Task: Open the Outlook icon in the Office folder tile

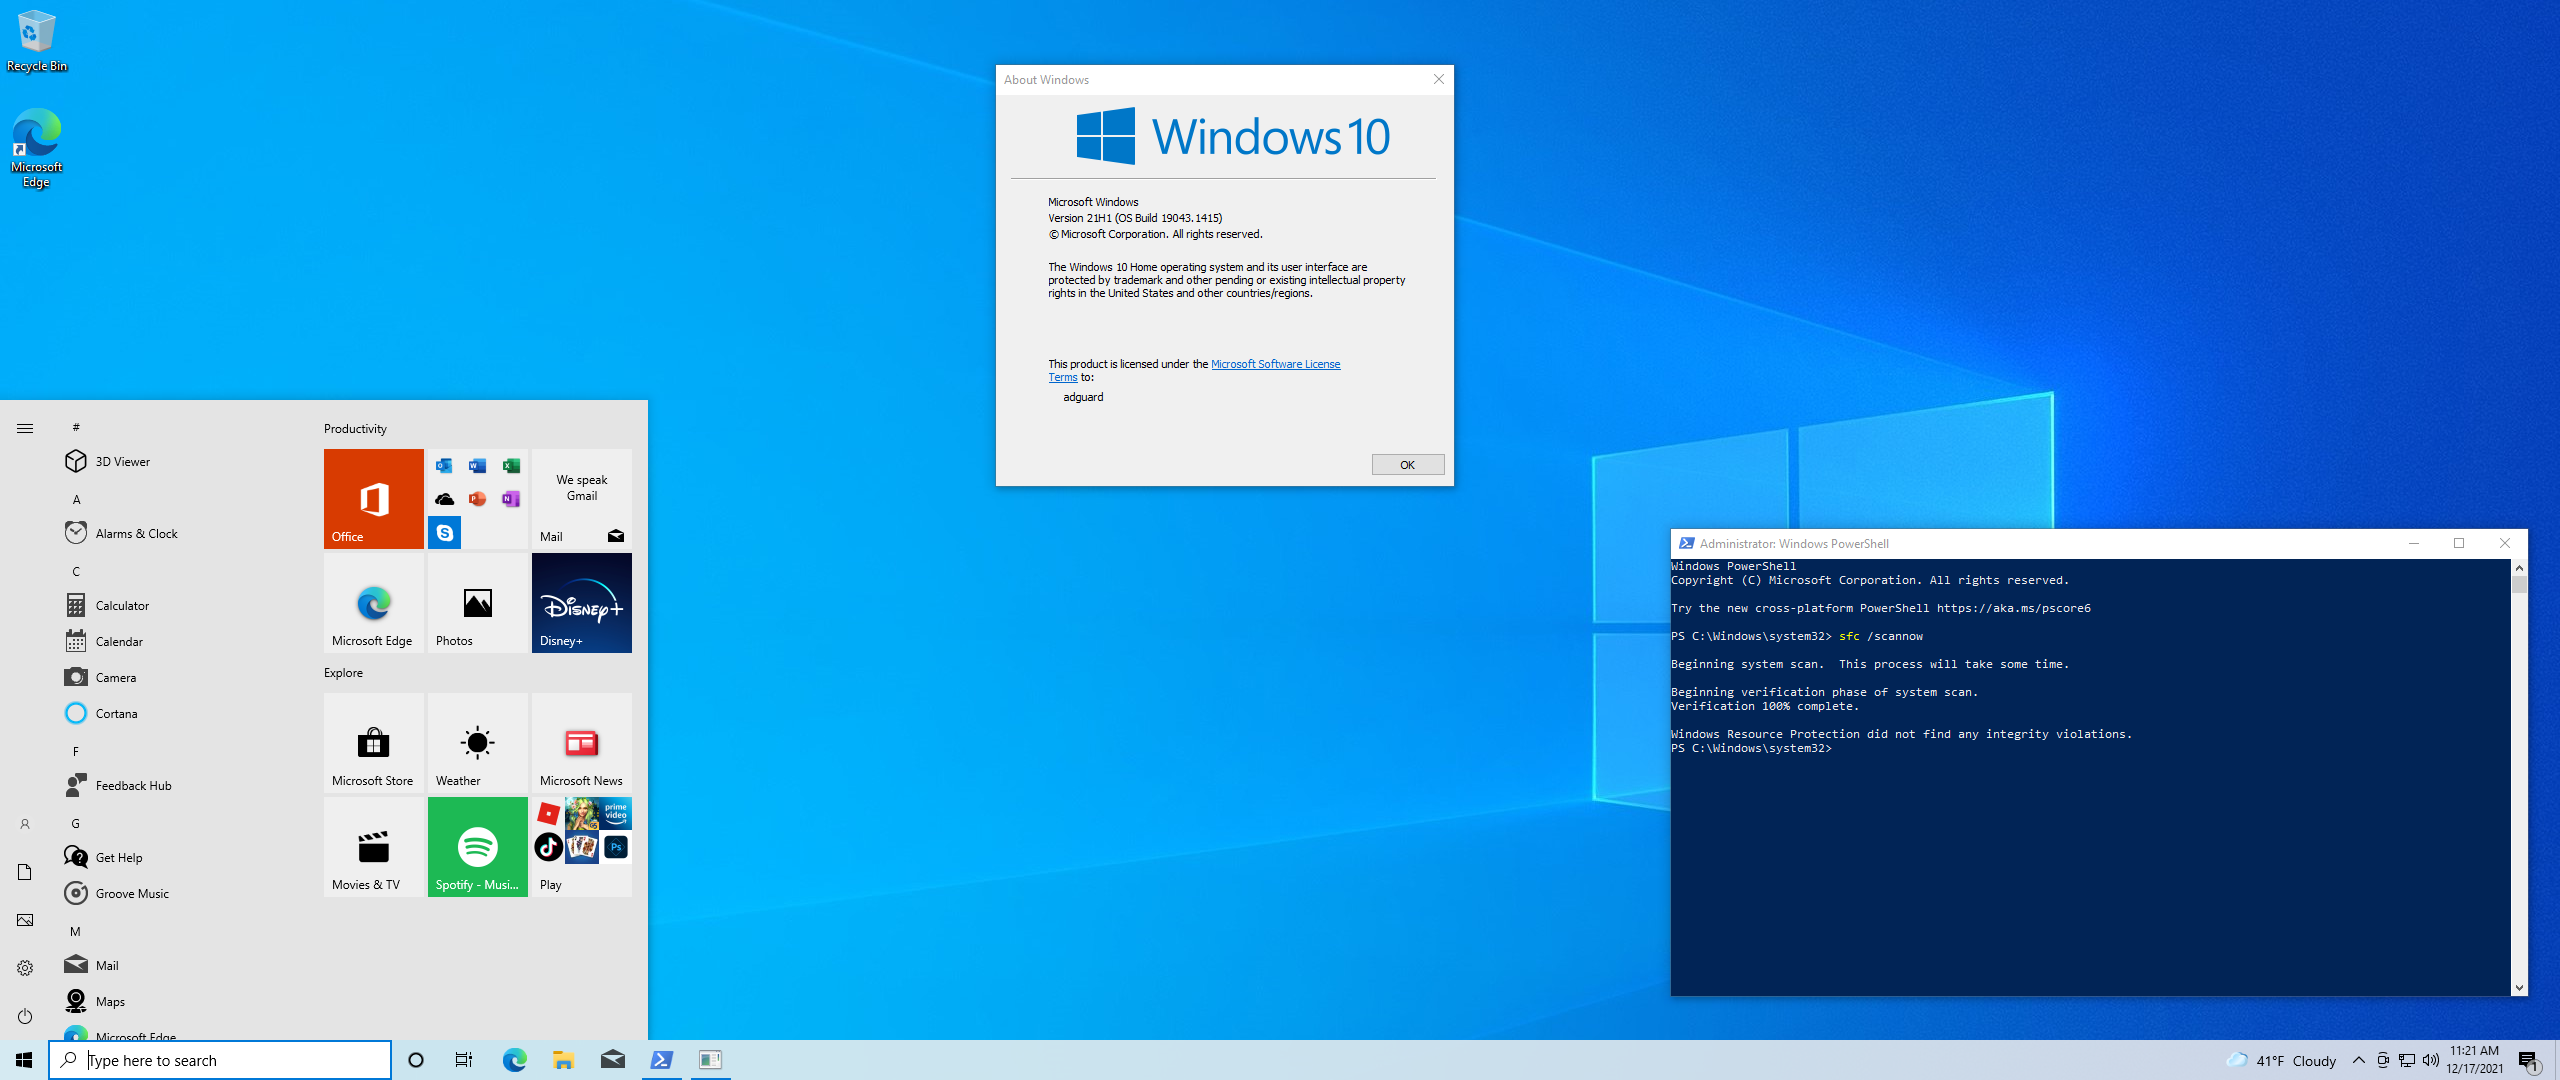Action: [444, 466]
